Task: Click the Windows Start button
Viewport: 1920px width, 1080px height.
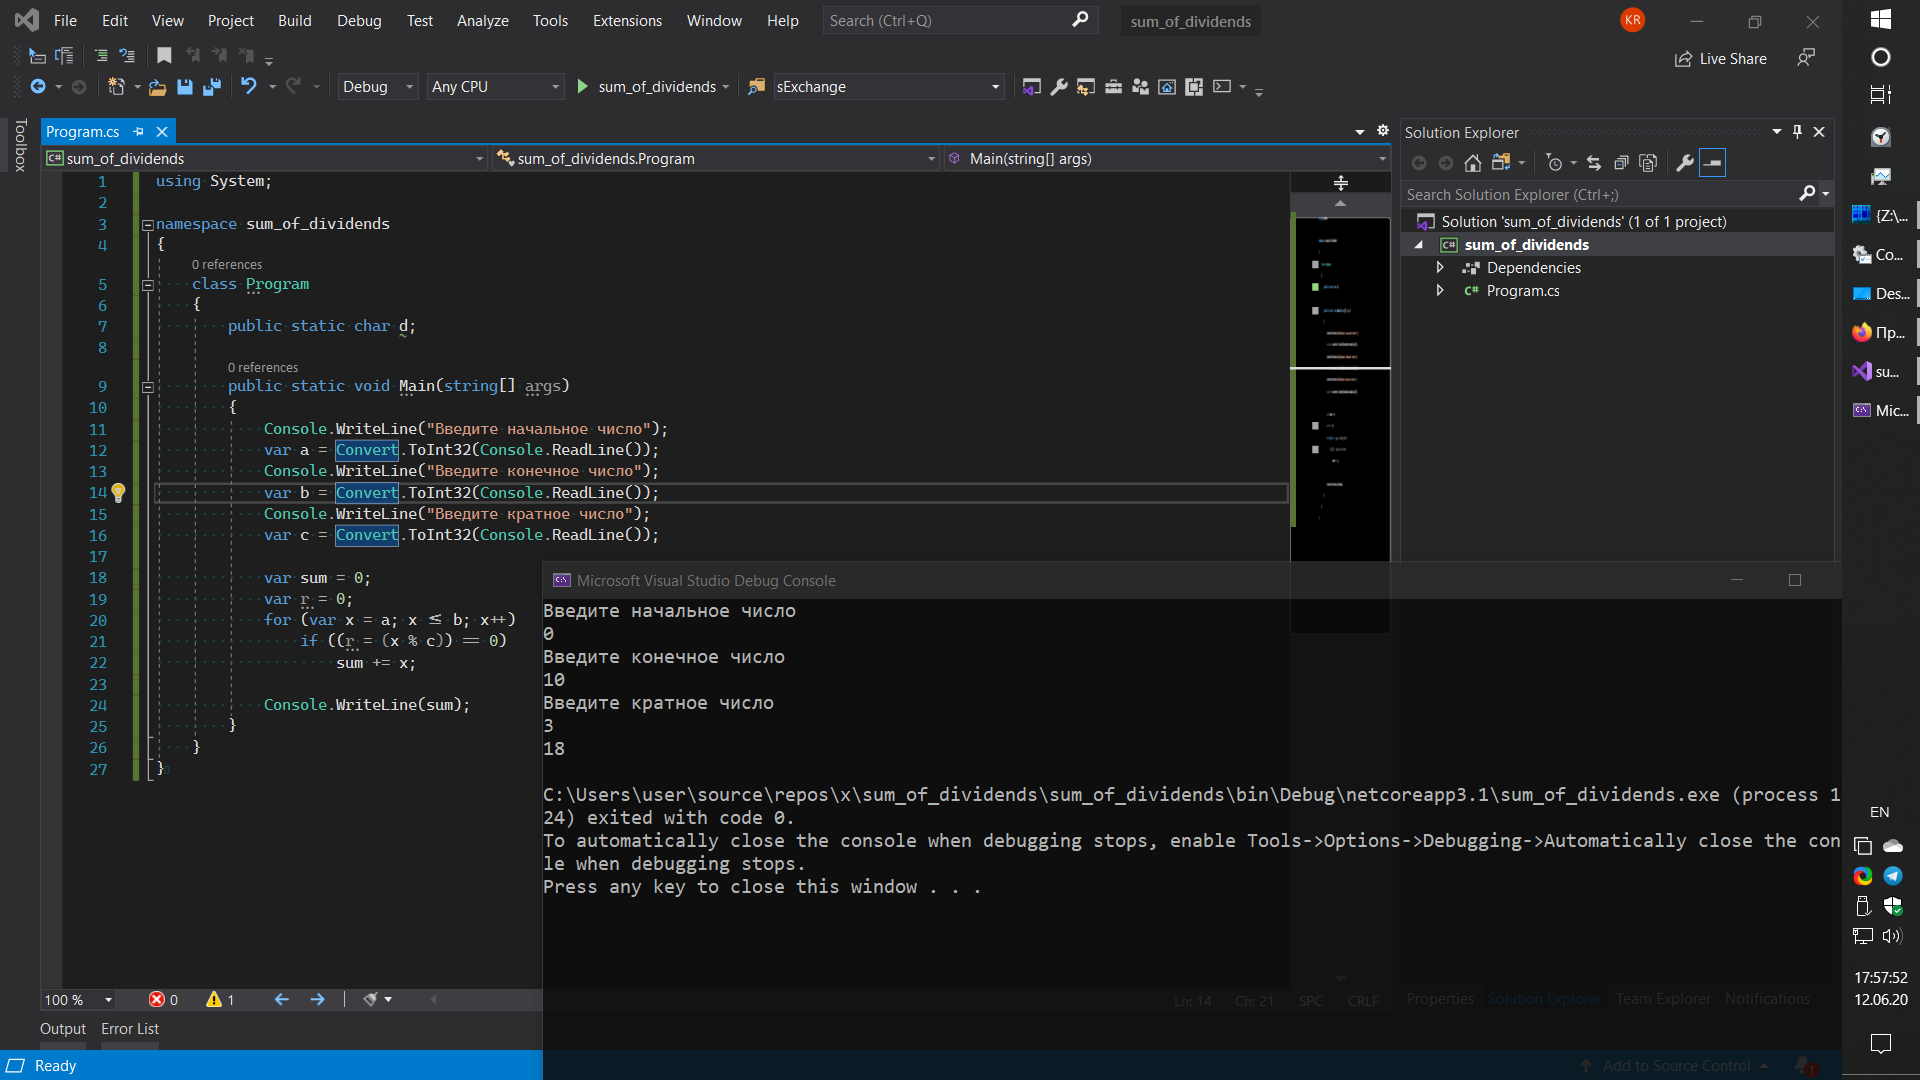Action: 1881,19
